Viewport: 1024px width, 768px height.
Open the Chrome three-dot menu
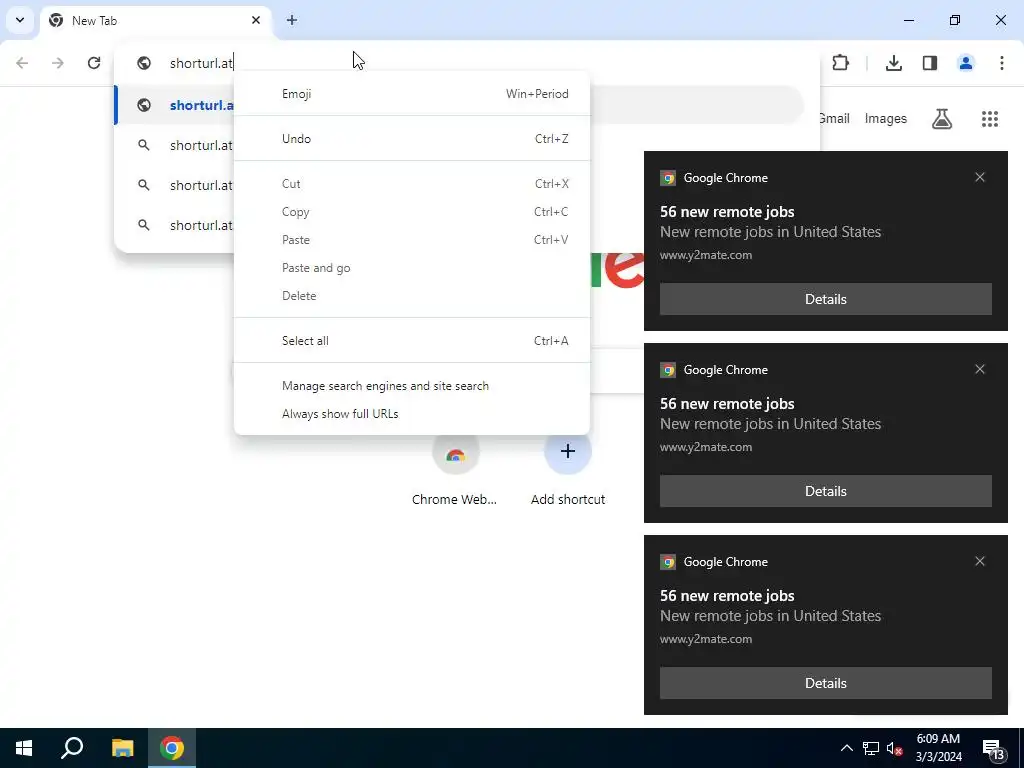point(1002,63)
